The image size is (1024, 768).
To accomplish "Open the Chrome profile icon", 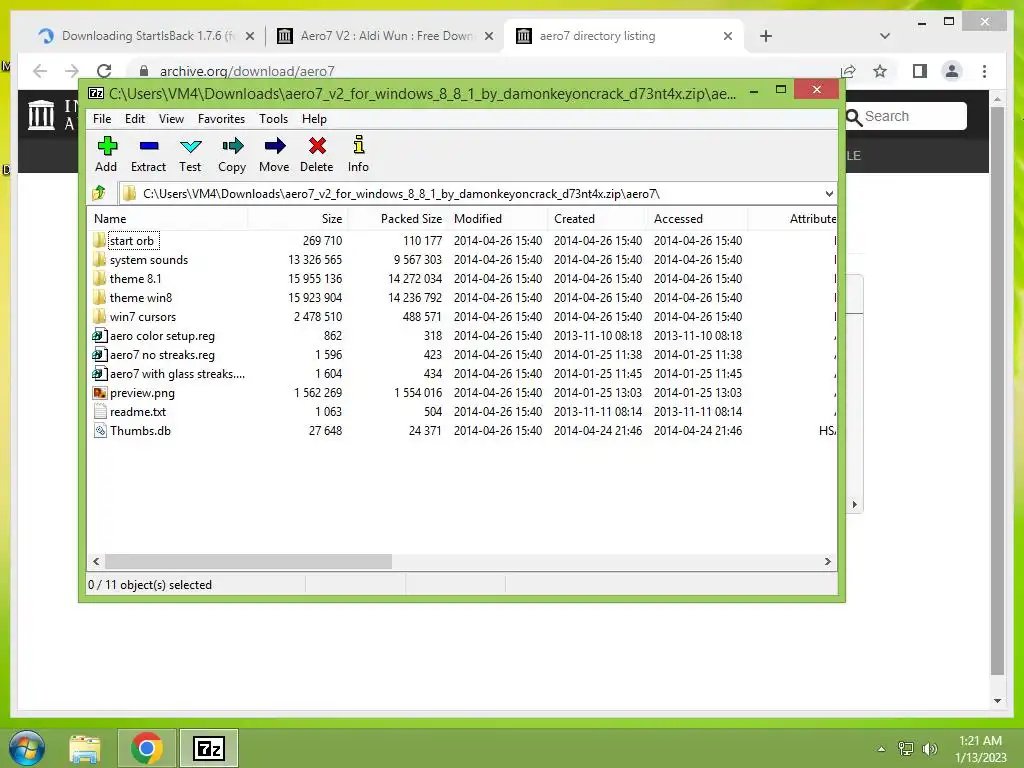I will pos(952,71).
